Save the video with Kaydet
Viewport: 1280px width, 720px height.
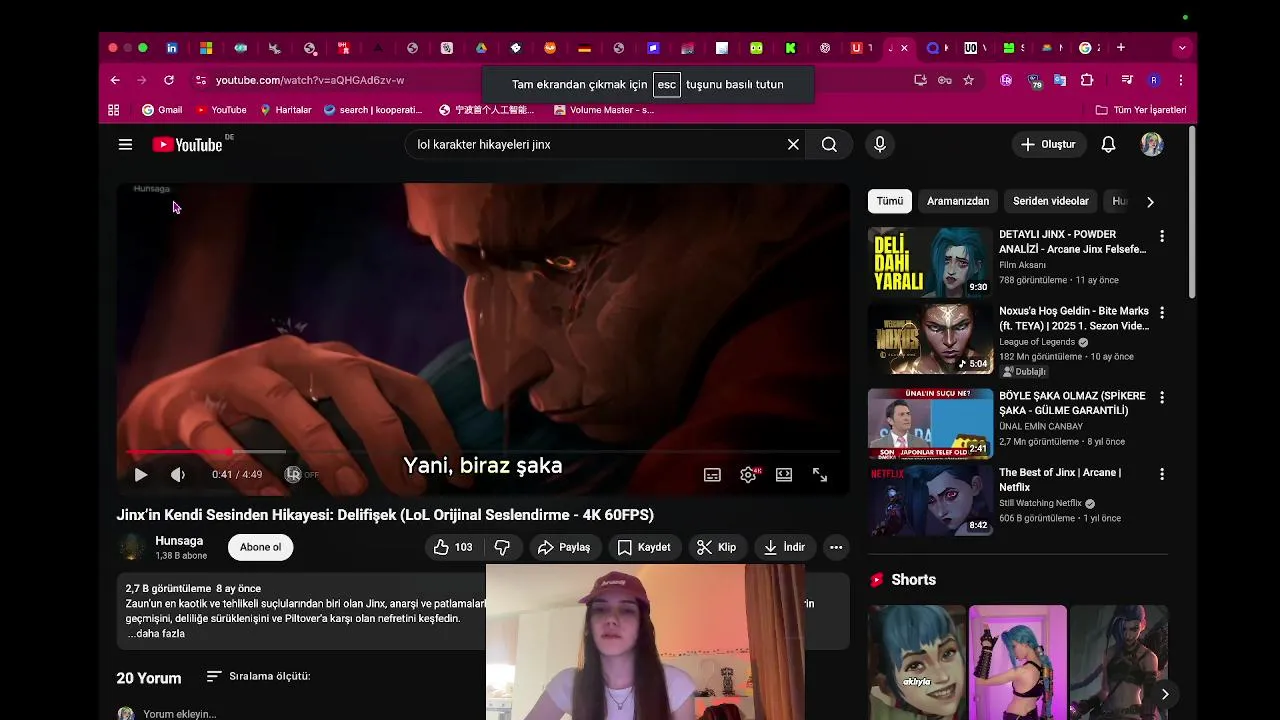(x=644, y=547)
